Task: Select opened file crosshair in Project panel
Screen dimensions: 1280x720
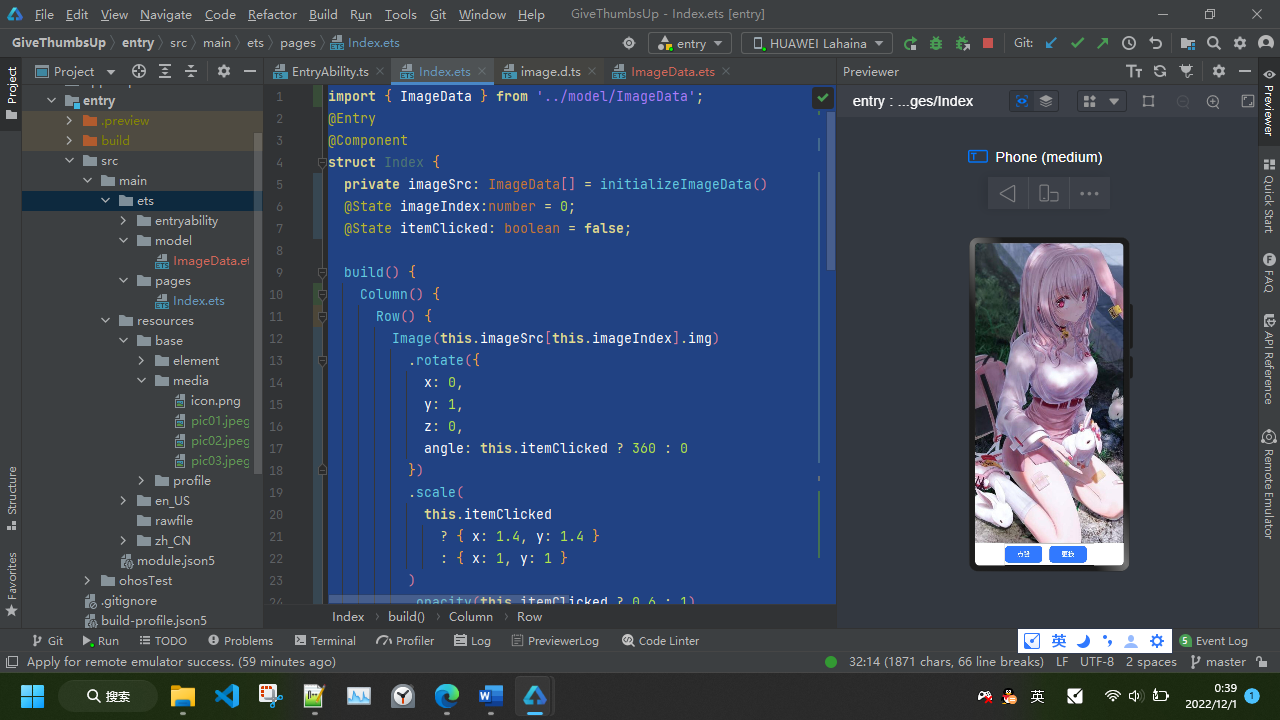Action: [139, 71]
